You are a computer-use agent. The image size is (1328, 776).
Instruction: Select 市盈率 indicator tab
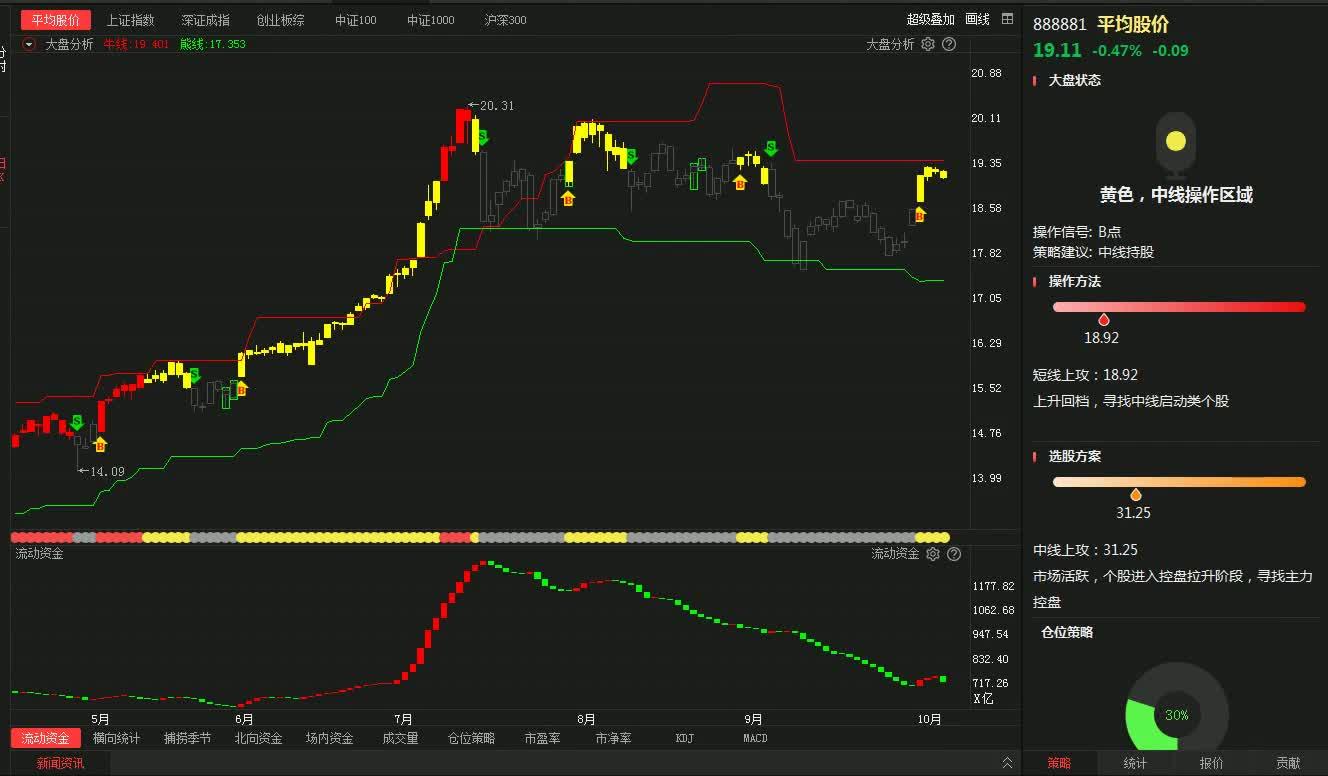click(542, 738)
